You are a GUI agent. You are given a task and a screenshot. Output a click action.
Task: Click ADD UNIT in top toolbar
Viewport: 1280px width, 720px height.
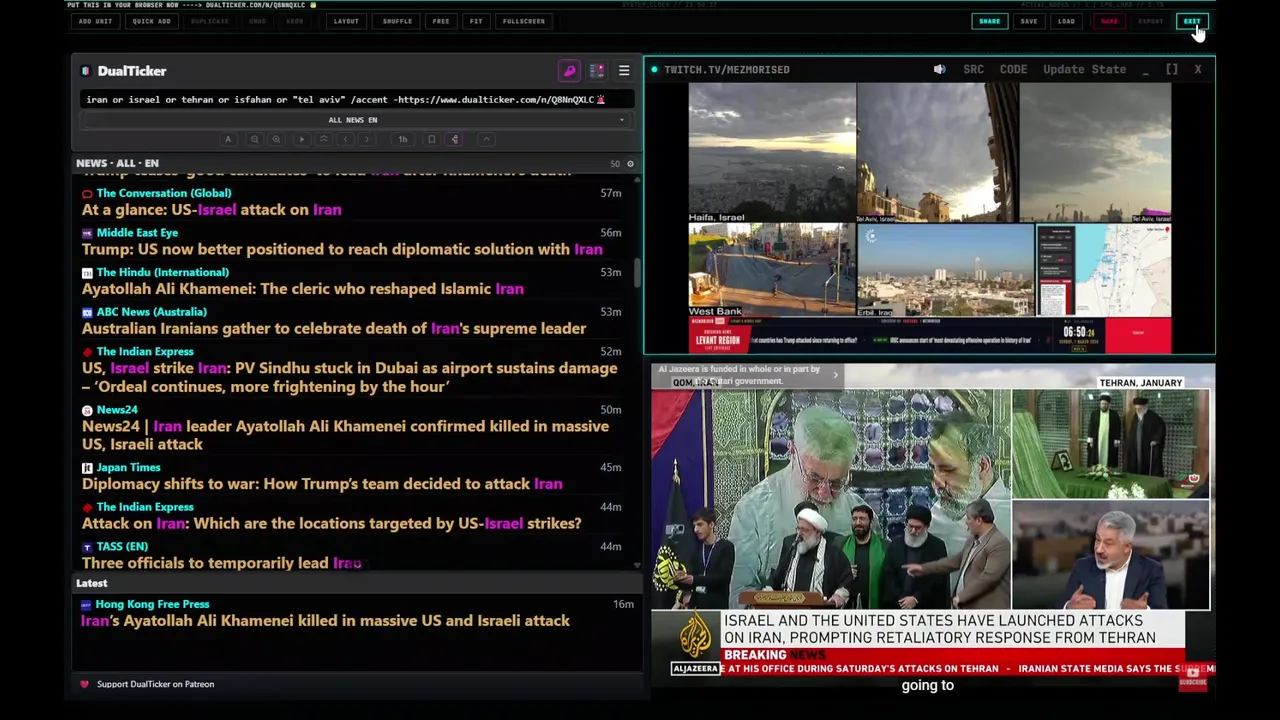pos(95,21)
